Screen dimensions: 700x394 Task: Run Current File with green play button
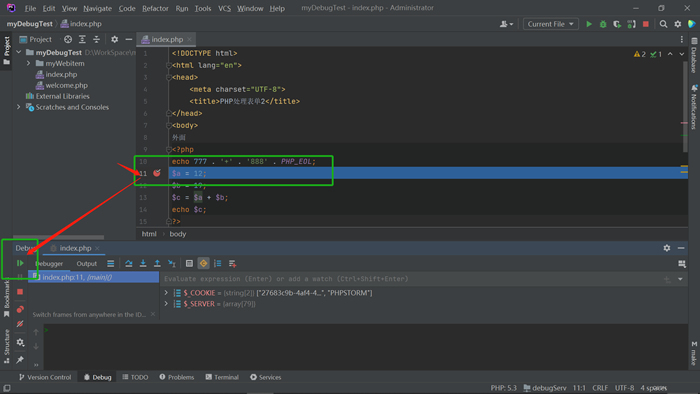click(589, 24)
